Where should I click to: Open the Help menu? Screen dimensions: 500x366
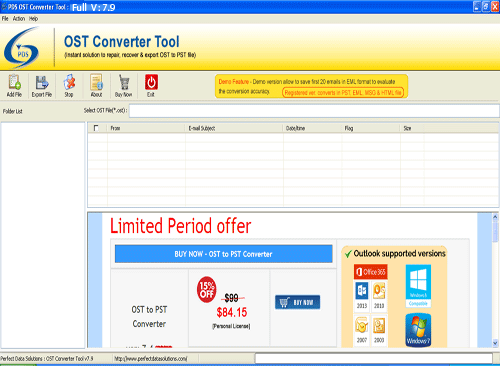(33, 19)
